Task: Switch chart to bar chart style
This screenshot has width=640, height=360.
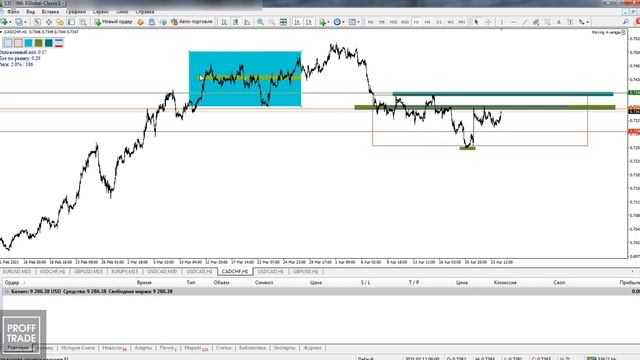Action: click(x=224, y=22)
